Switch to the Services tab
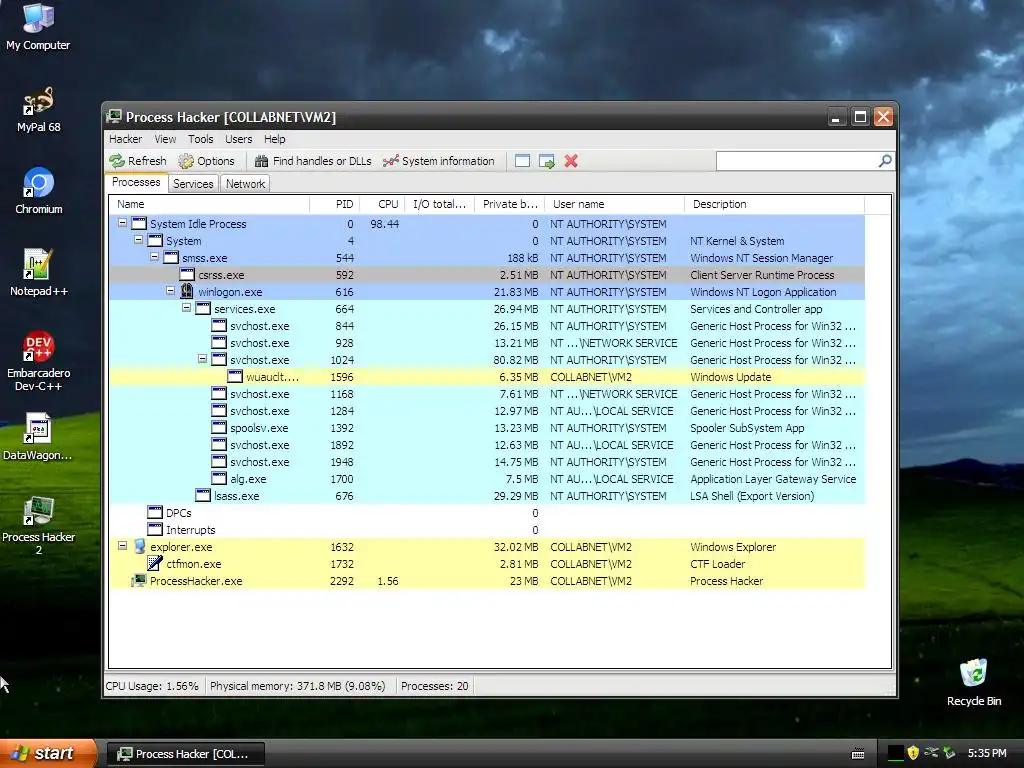 click(x=193, y=184)
